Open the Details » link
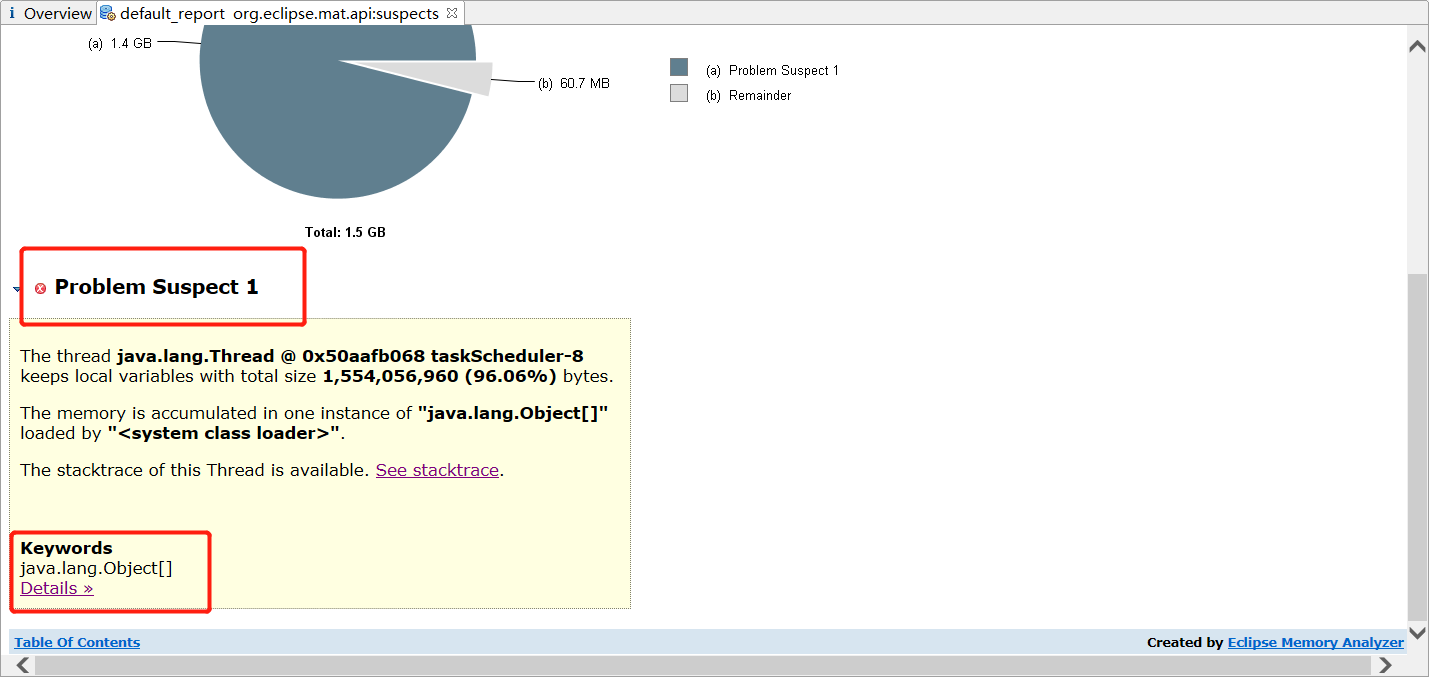 pyautogui.click(x=57, y=588)
